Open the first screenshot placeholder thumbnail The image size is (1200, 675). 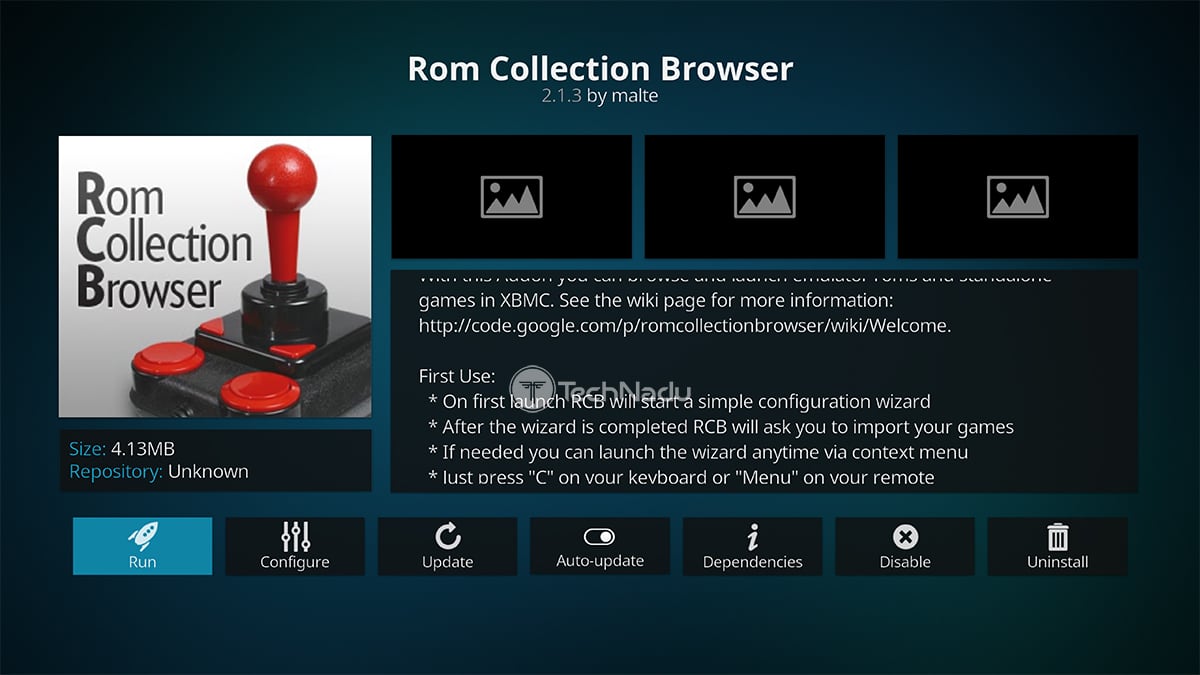click(x=511, y=197)
